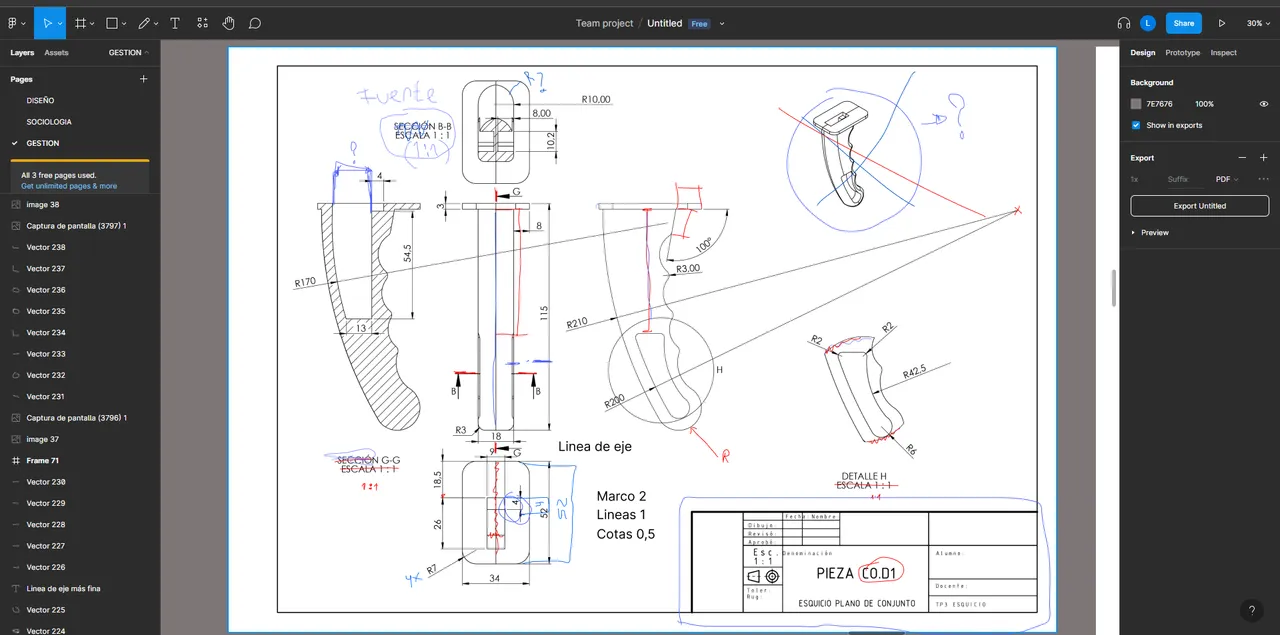This screenshot has width=1280, height=635.
Task: Switch to the Layers tab
Action: (22, 53)
